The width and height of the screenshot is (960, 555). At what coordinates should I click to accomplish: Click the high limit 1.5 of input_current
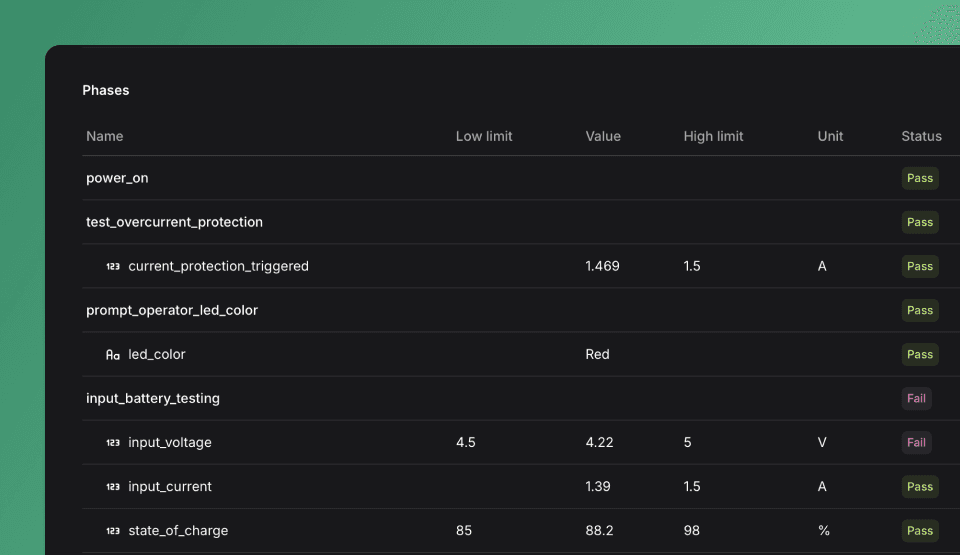pos(692,487)
